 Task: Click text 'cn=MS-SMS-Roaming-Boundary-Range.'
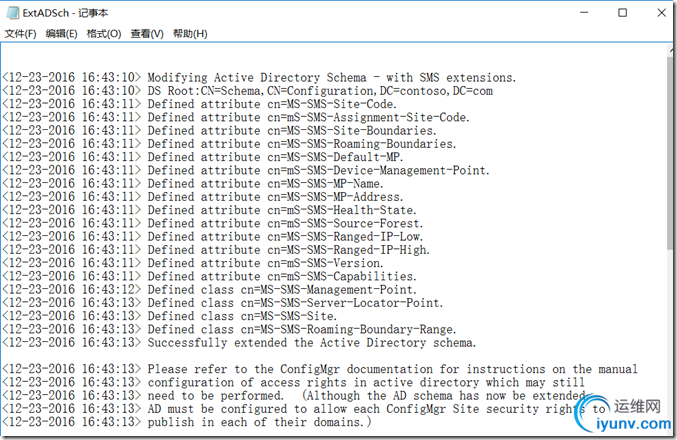pos(348,329)
